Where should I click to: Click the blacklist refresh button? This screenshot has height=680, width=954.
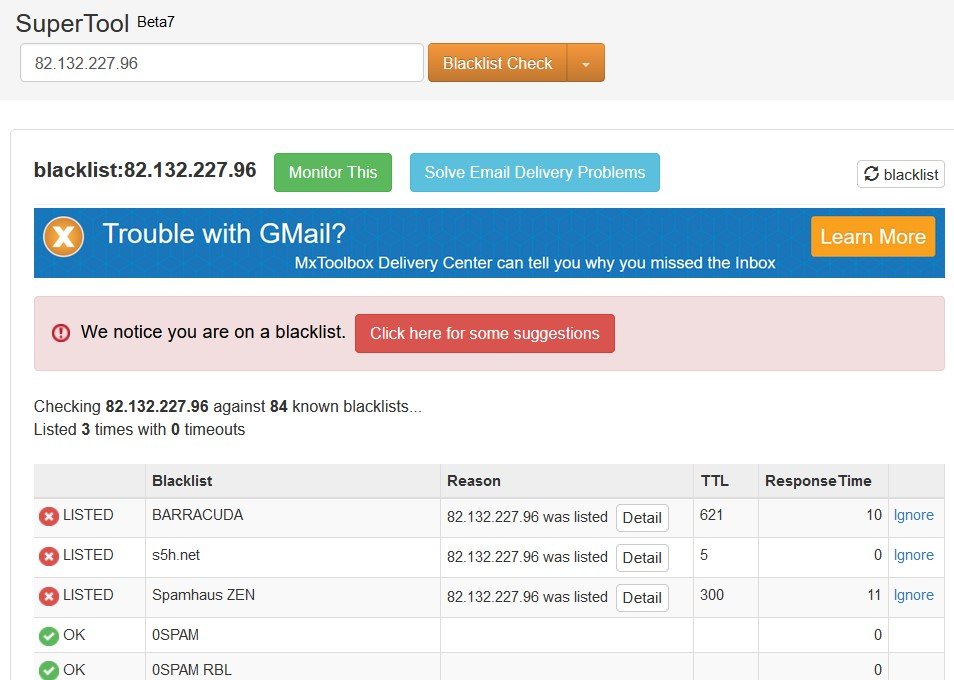pyautogui.click(x=900, y=174)
